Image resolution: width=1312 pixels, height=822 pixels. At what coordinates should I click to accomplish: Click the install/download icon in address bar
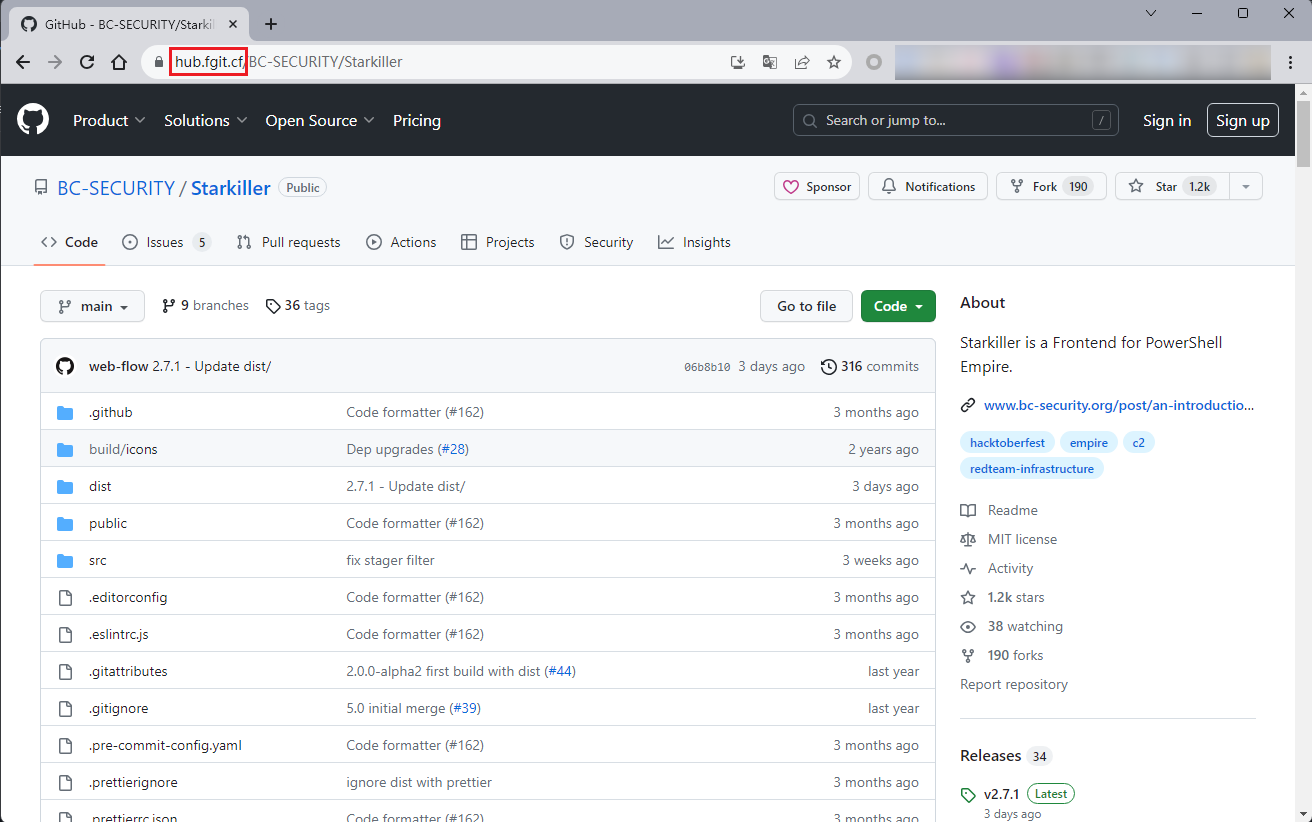pyautogui.click(x=738, y=62)
